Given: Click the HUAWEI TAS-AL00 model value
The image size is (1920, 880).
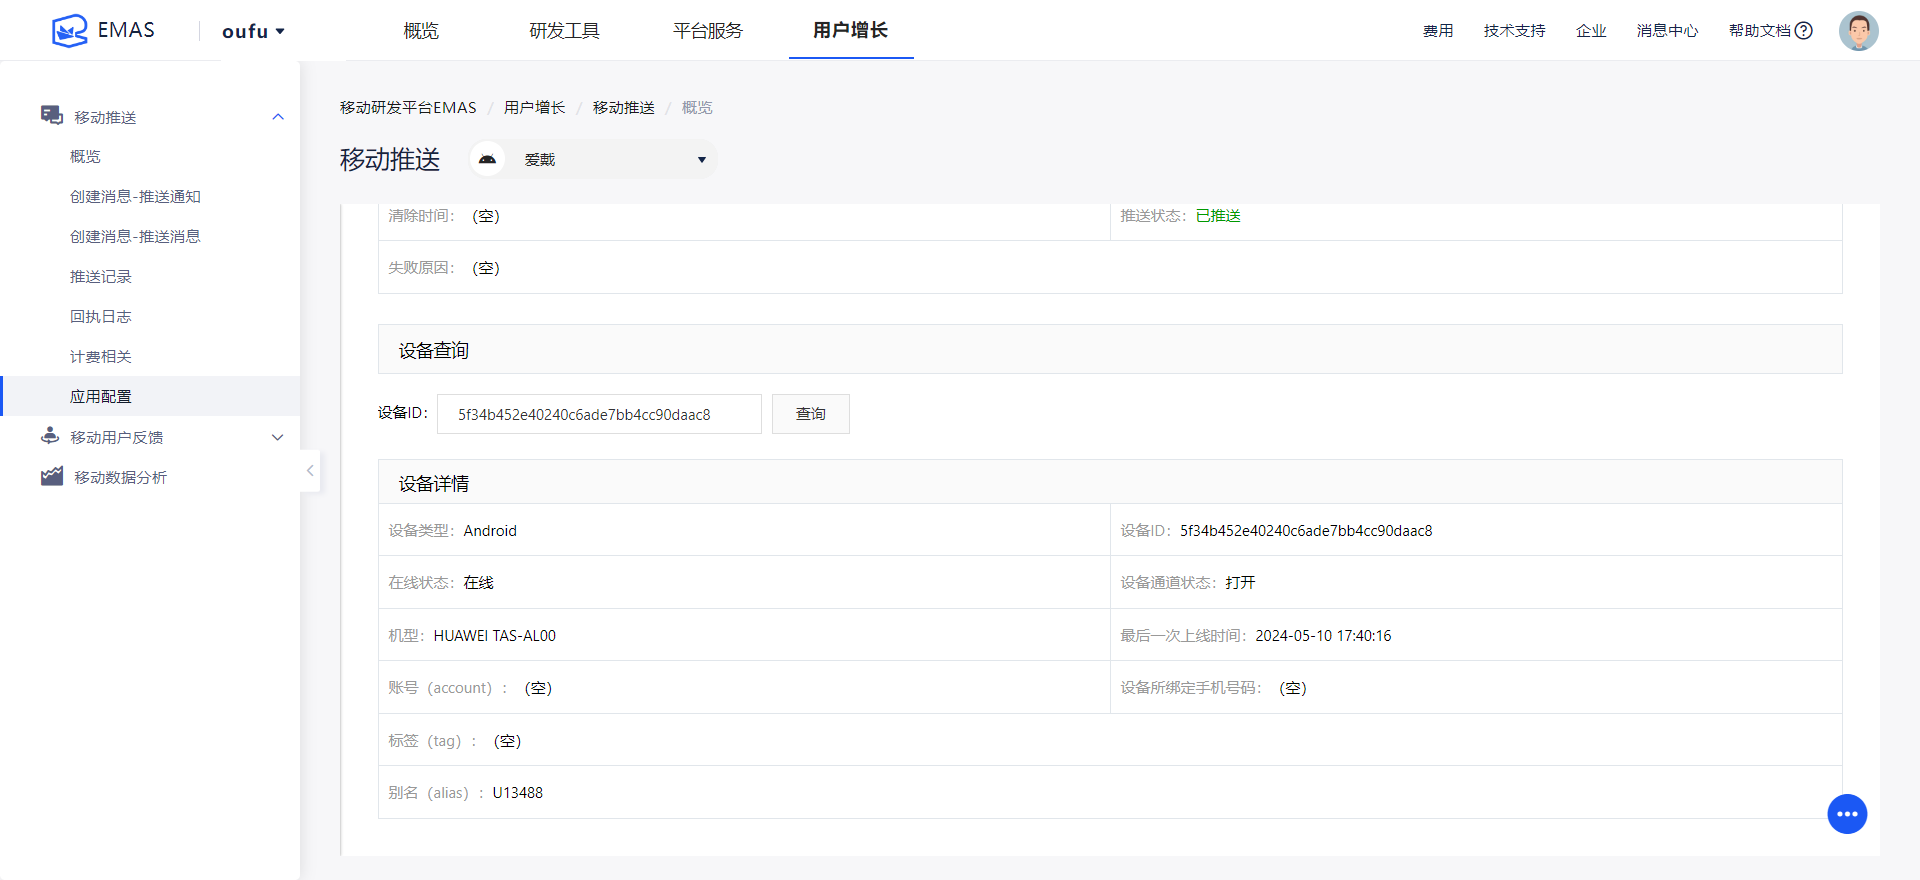Looking at the screenshot, I should (495, 635).
